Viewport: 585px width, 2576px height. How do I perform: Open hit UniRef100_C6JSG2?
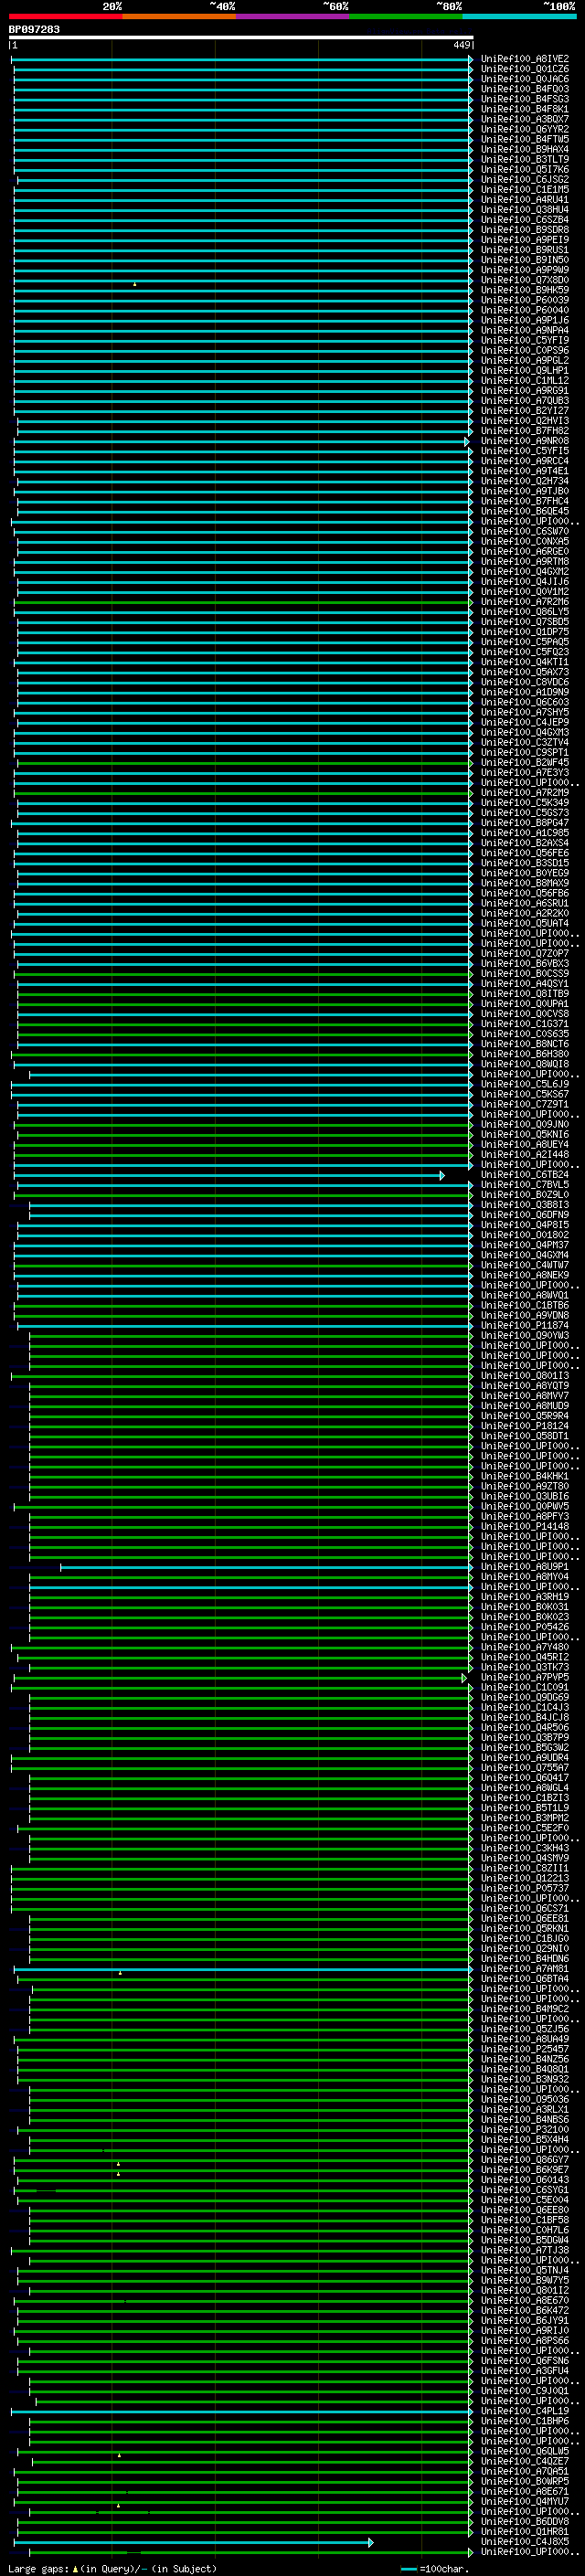[524, 180]
